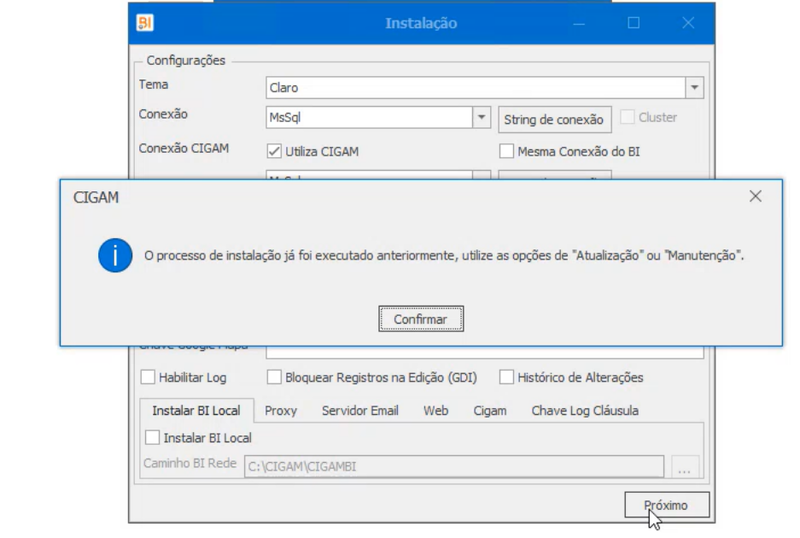The width and height of the screenshot is (800, 538).
Task: Maximize the Instalação window
Action: click(x=634, y=23)
